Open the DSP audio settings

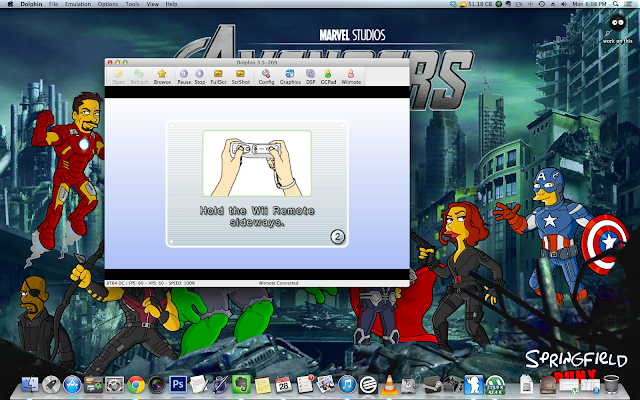(x=311, y=76)
